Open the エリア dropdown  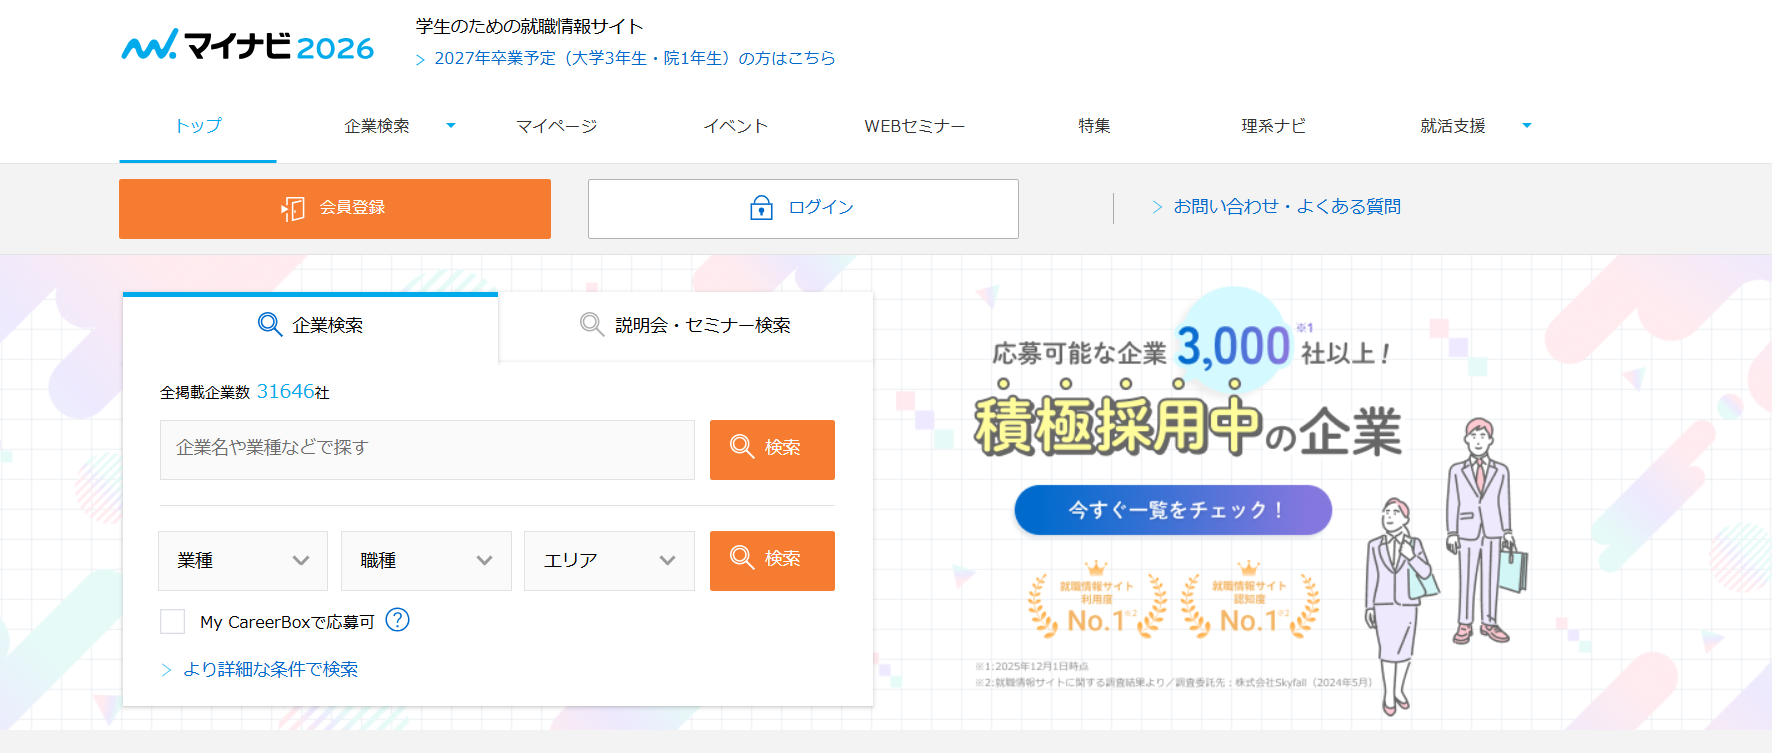pos(609,561)
